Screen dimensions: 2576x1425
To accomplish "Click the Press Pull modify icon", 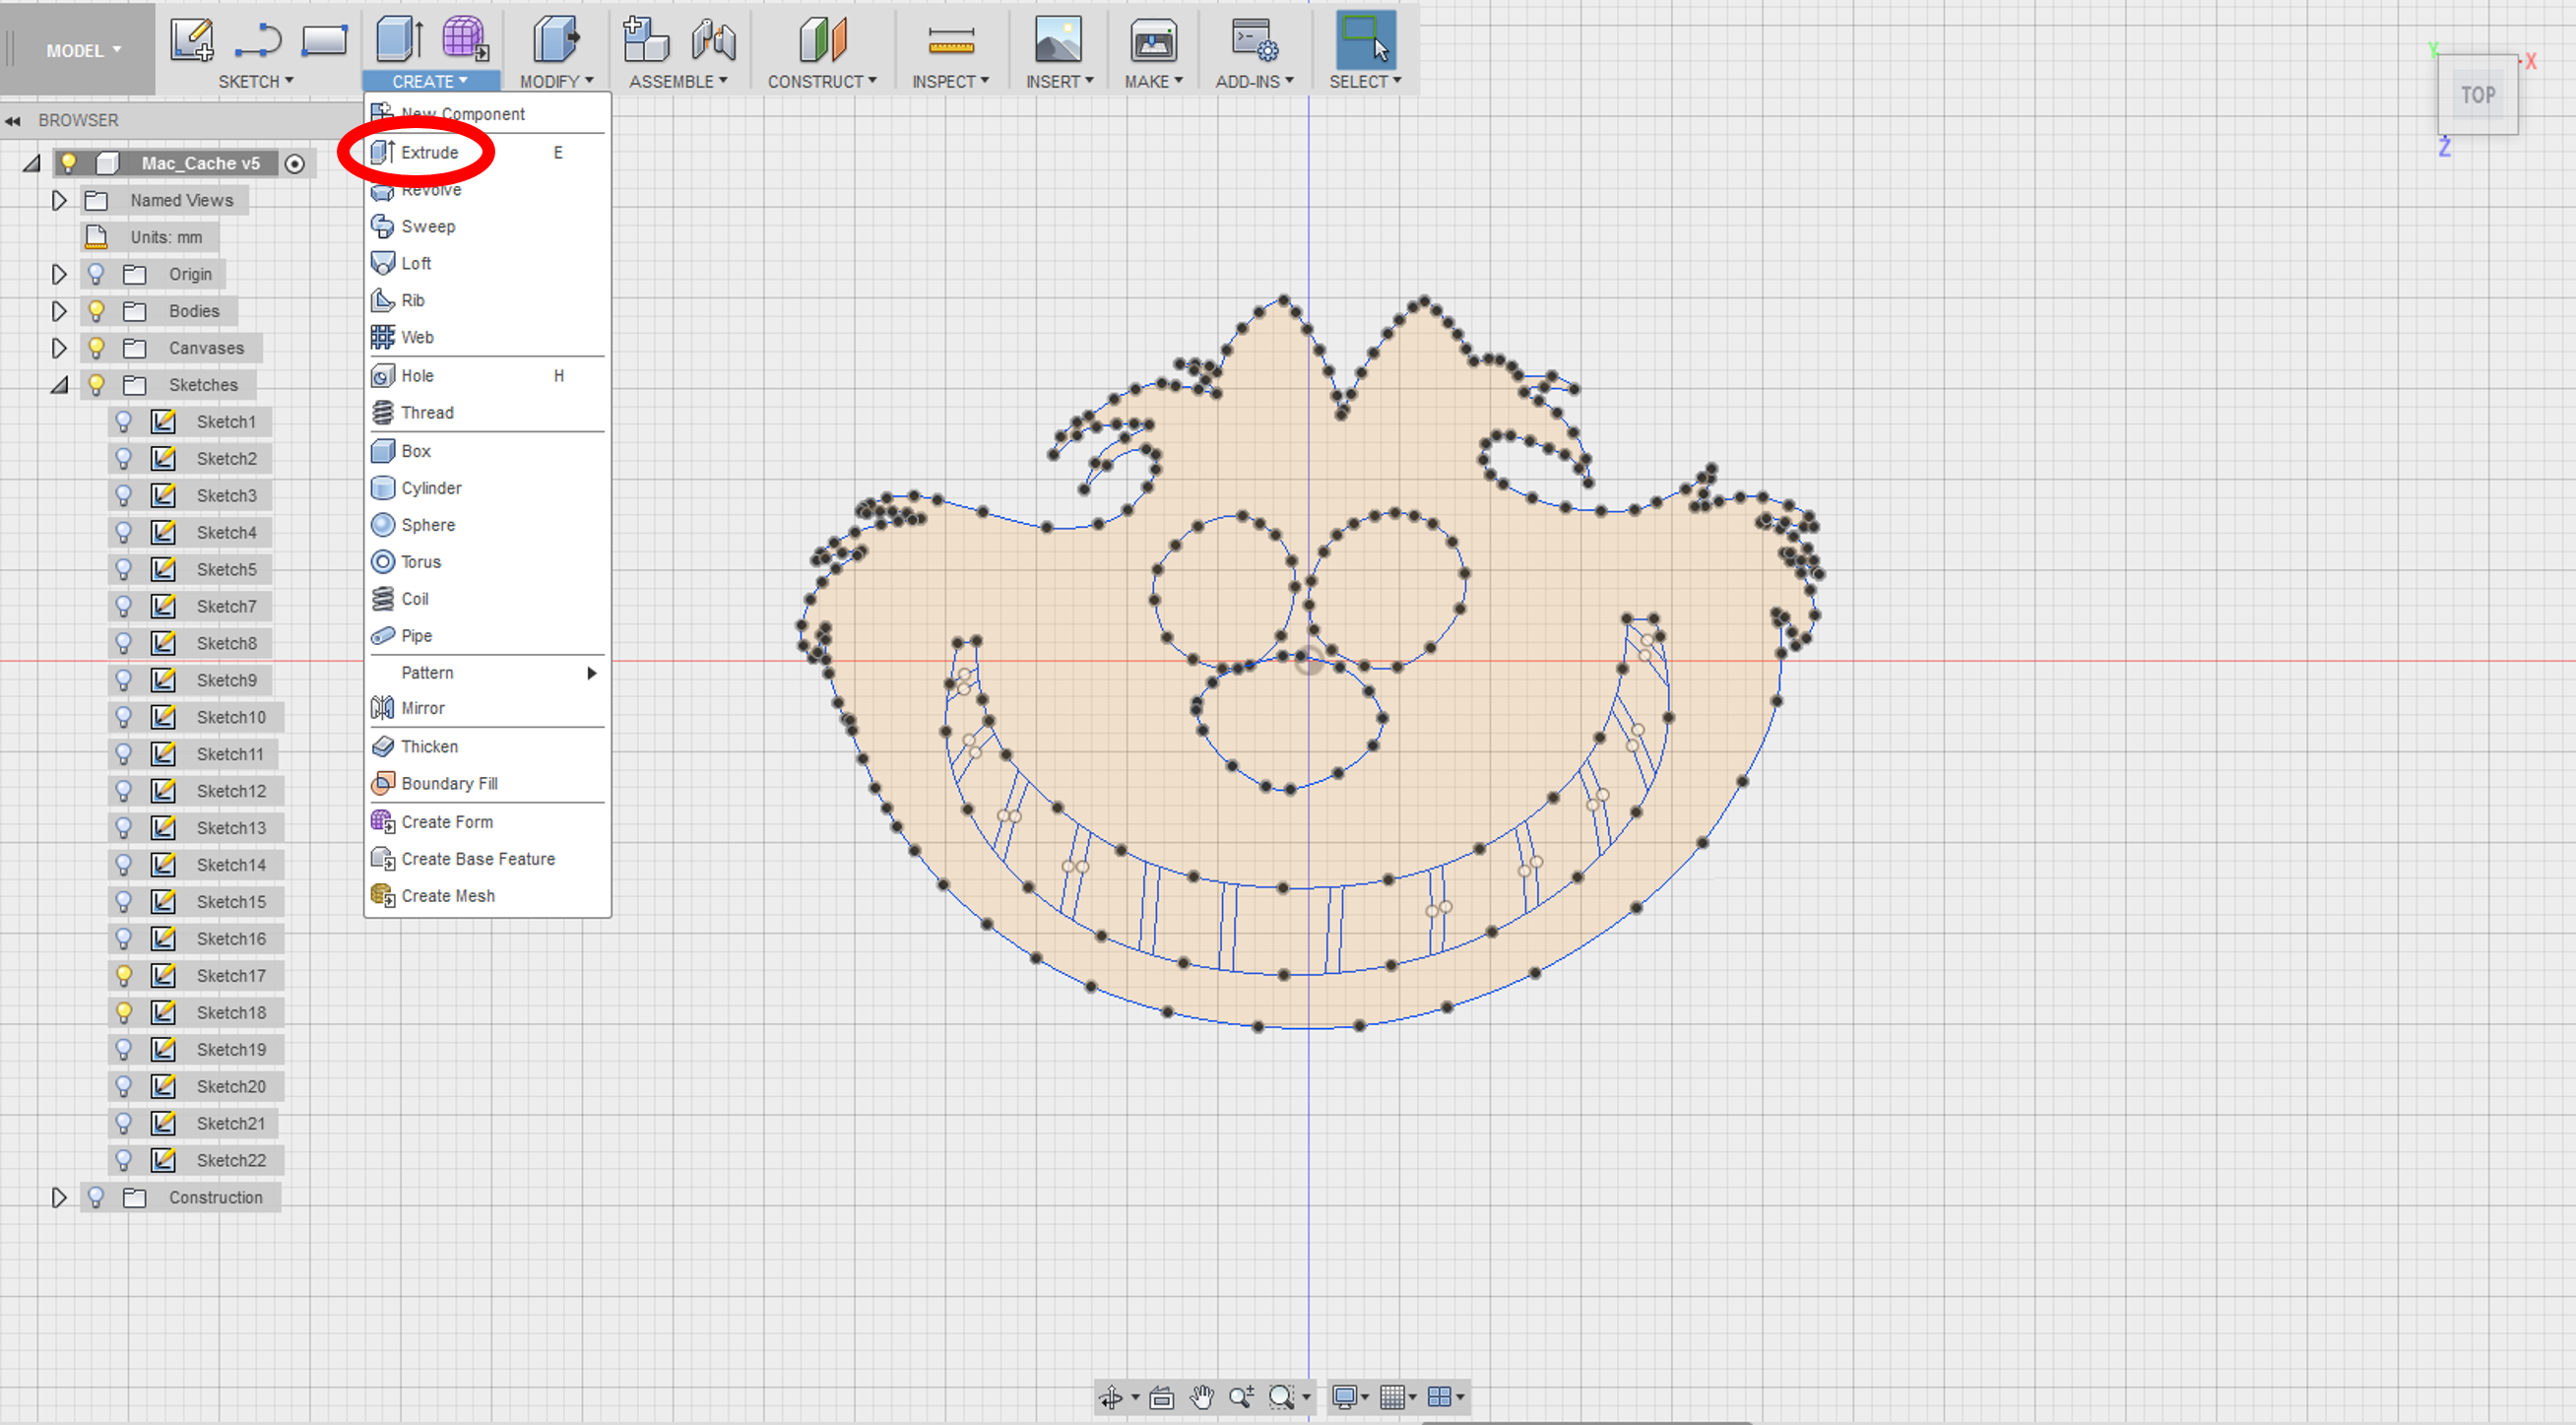I will pos(556,41).
